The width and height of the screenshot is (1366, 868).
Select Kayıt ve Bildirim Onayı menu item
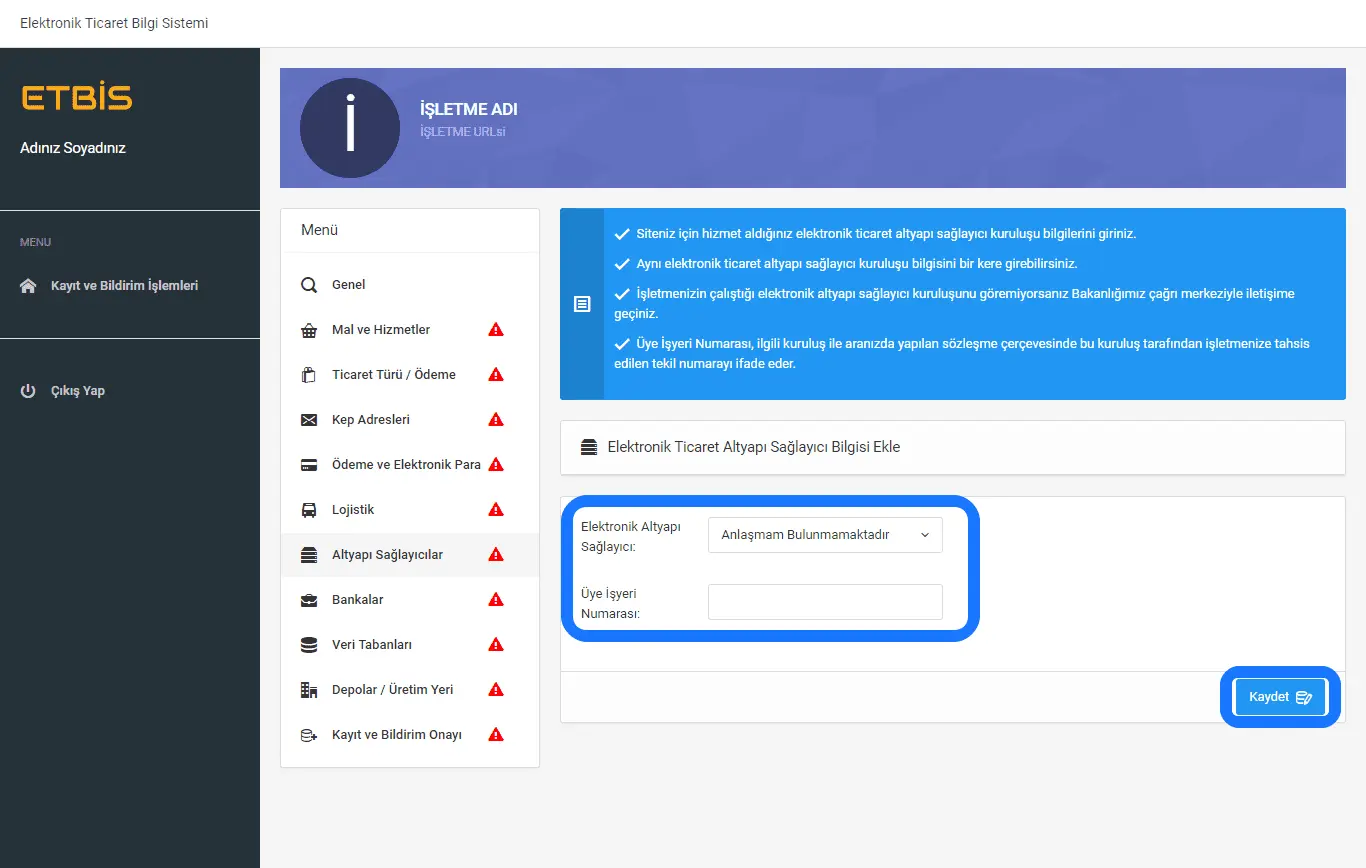click(x=396, y=735)
